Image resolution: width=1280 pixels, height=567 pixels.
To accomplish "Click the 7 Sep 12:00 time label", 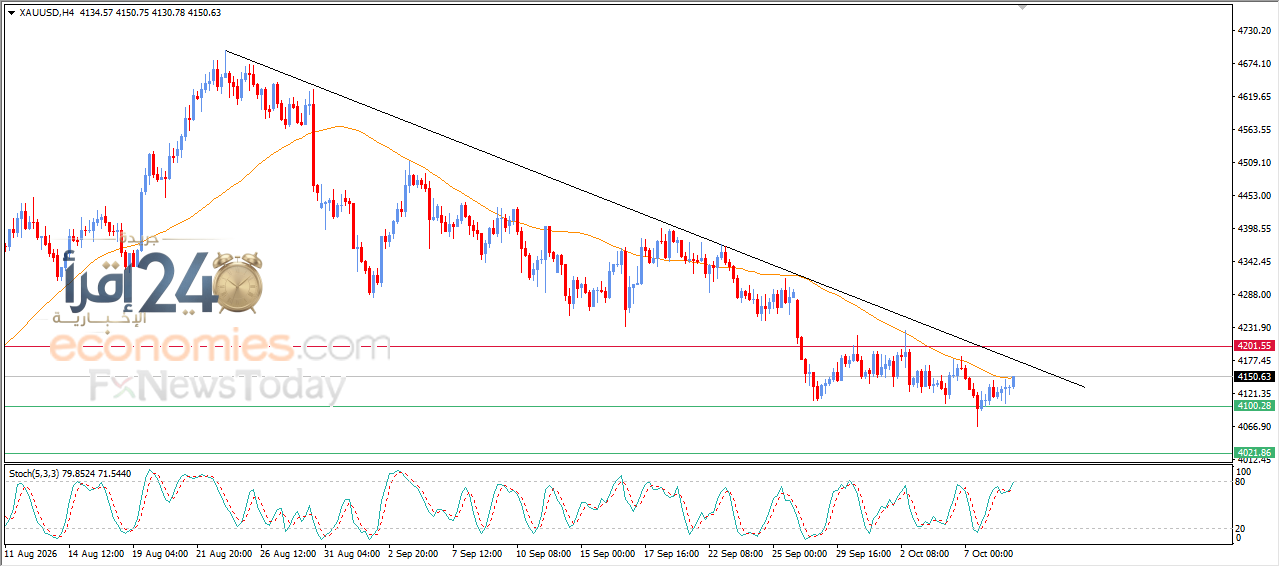I will coord(477,552).
